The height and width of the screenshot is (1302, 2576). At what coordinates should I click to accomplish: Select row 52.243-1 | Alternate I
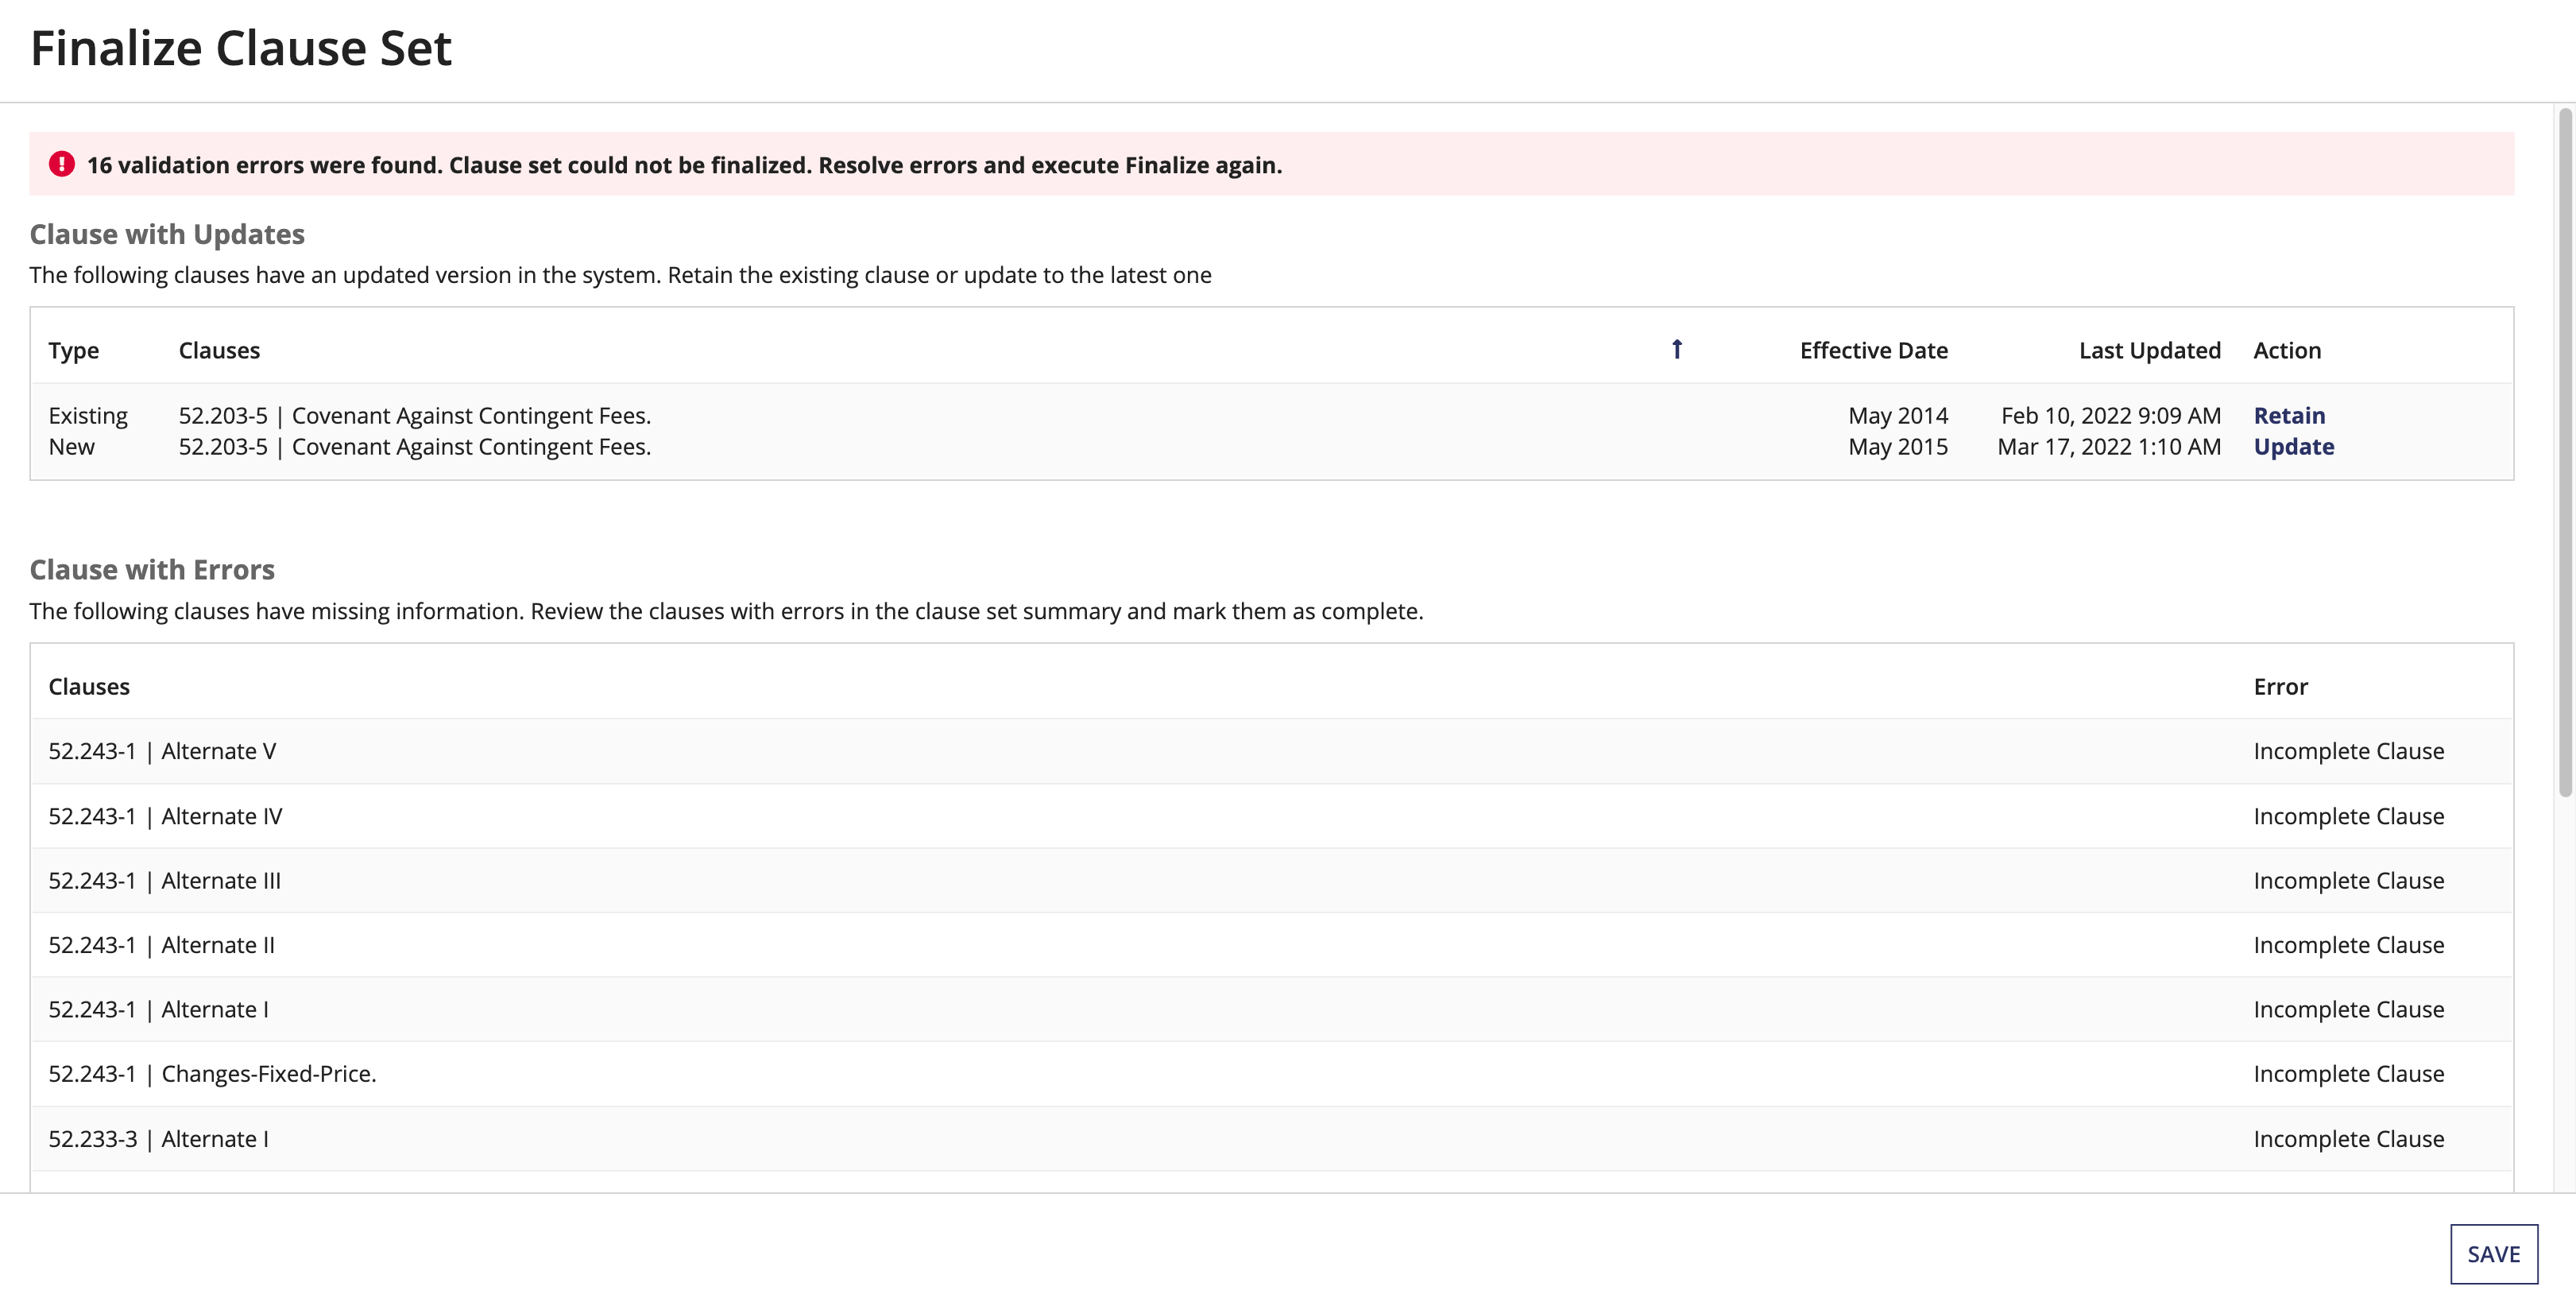tap(1271, 1009)
